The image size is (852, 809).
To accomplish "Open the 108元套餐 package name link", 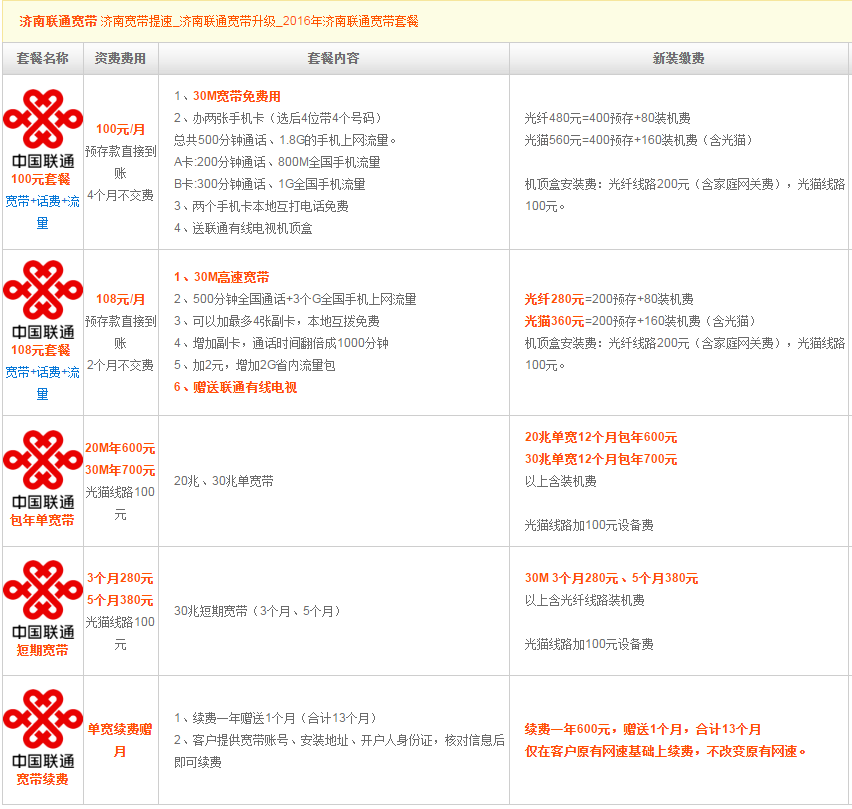I will (x=42, y=350).
